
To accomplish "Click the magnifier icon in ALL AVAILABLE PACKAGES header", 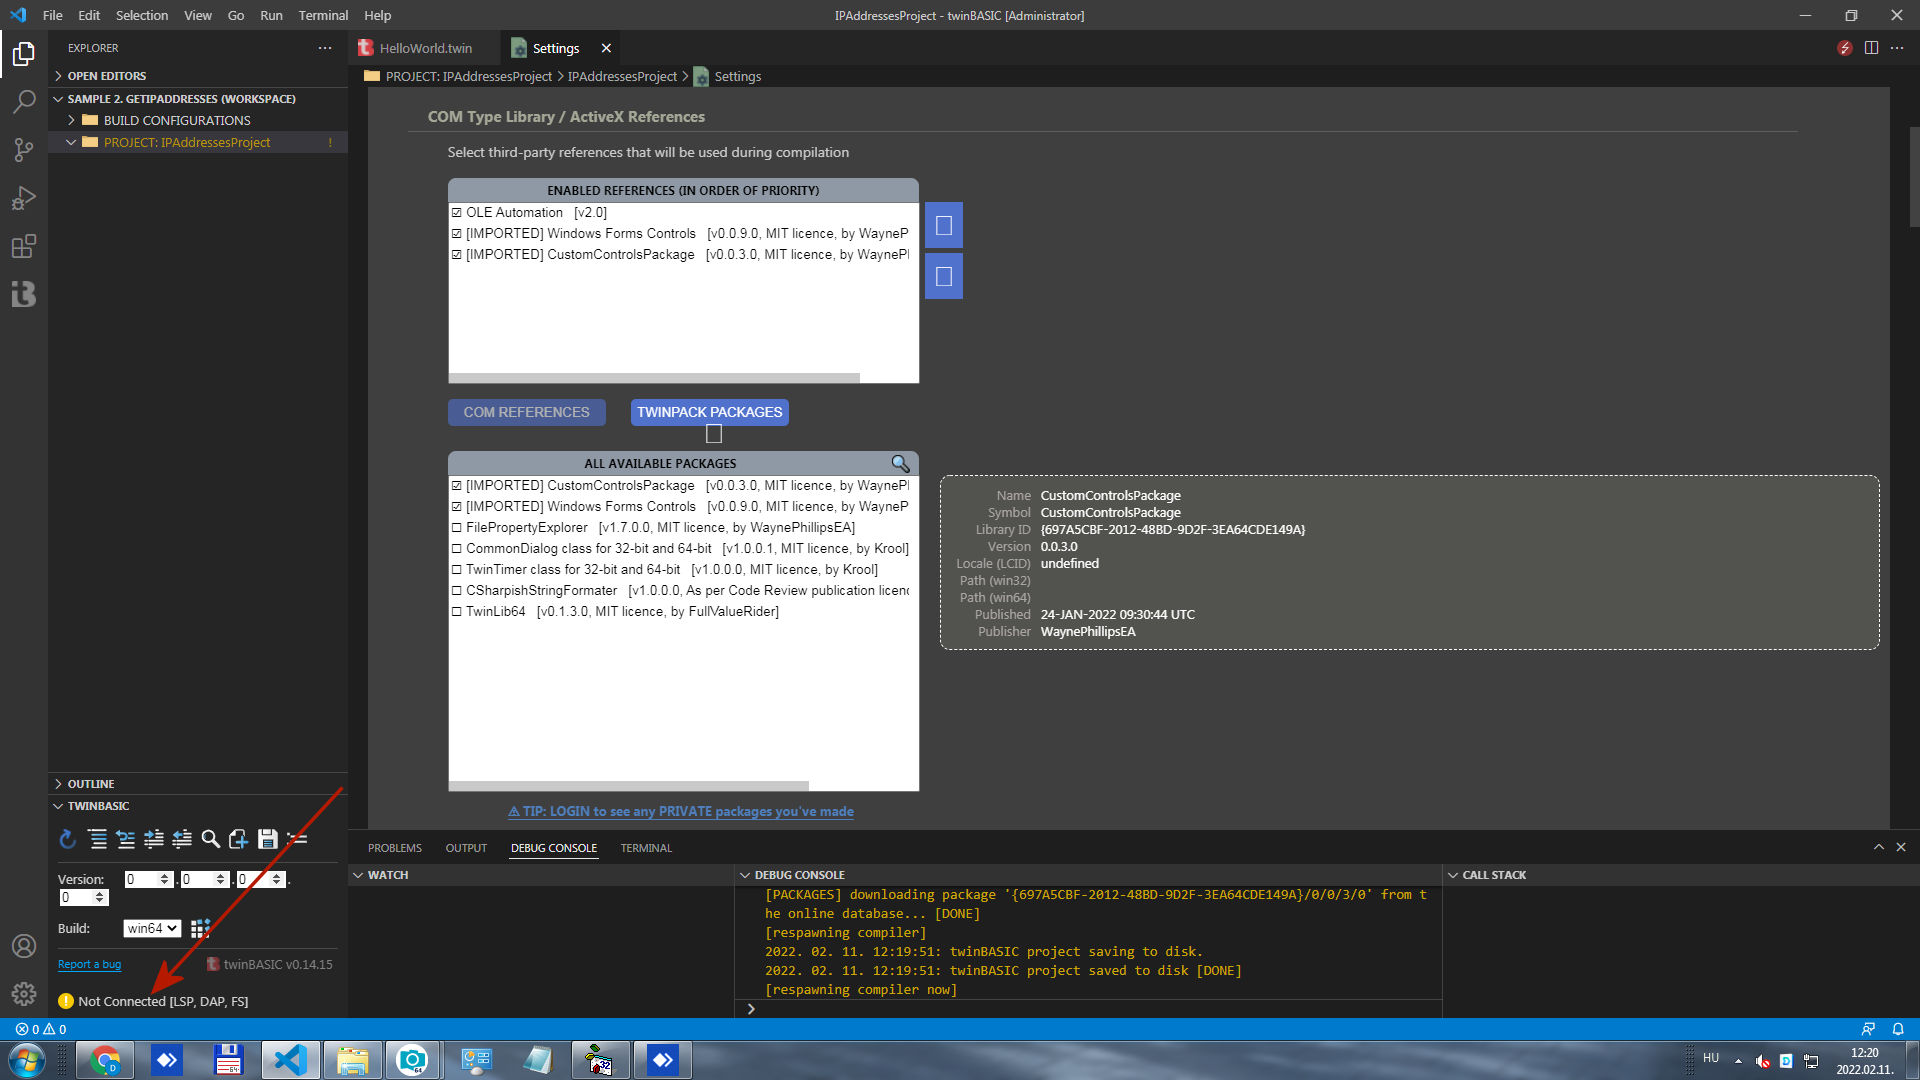I will 899,463.
